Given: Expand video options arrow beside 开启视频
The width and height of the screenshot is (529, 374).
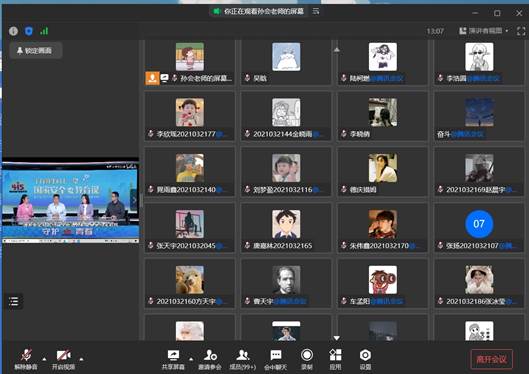Looking at the screenshot, I should pos(81,359).
